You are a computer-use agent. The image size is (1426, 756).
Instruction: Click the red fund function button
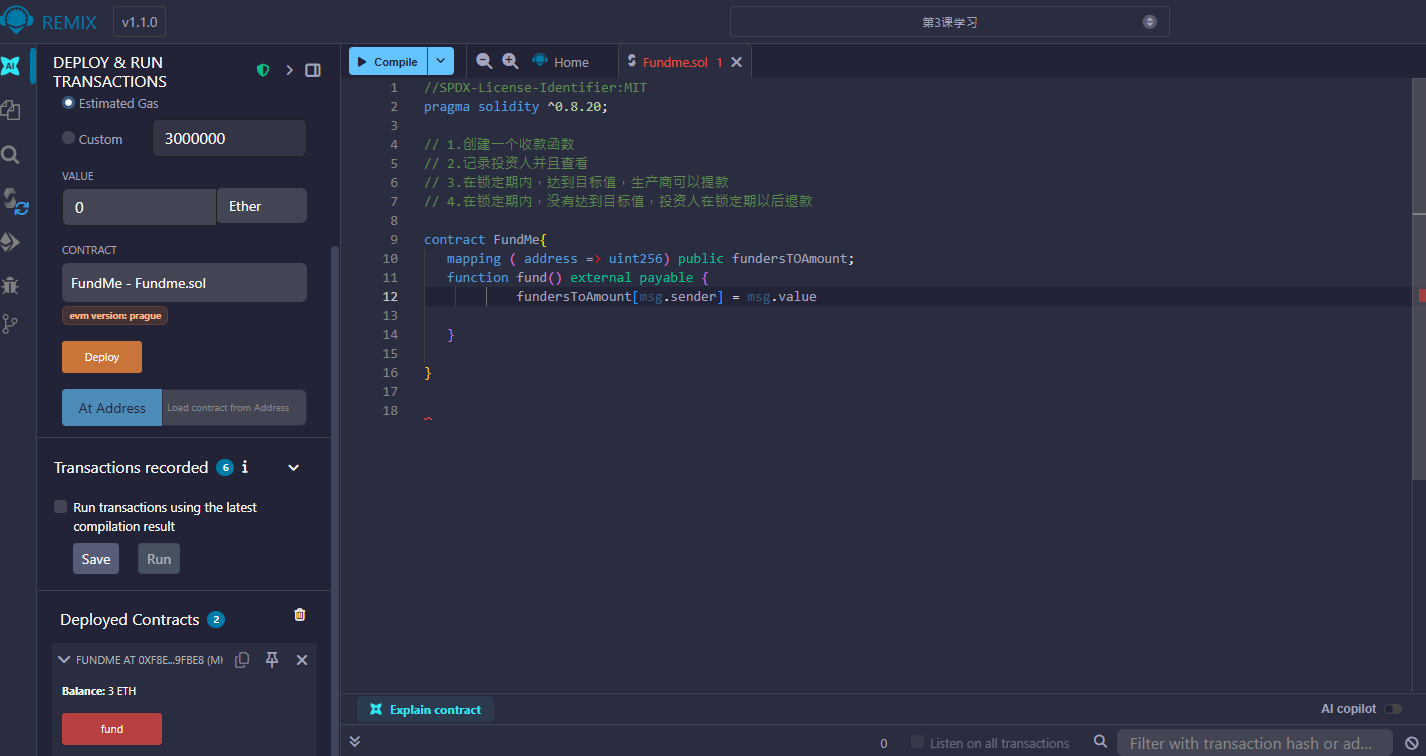[x=112, y=729]
